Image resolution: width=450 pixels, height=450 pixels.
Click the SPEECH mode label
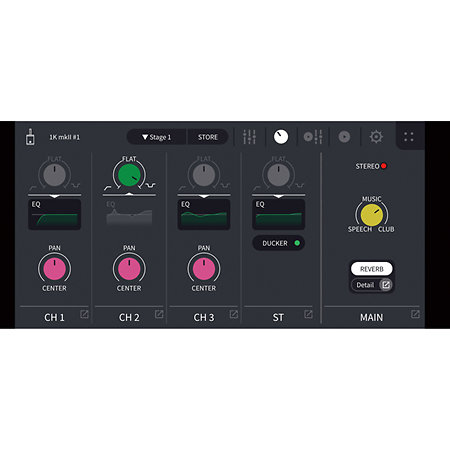click(360, 229)
